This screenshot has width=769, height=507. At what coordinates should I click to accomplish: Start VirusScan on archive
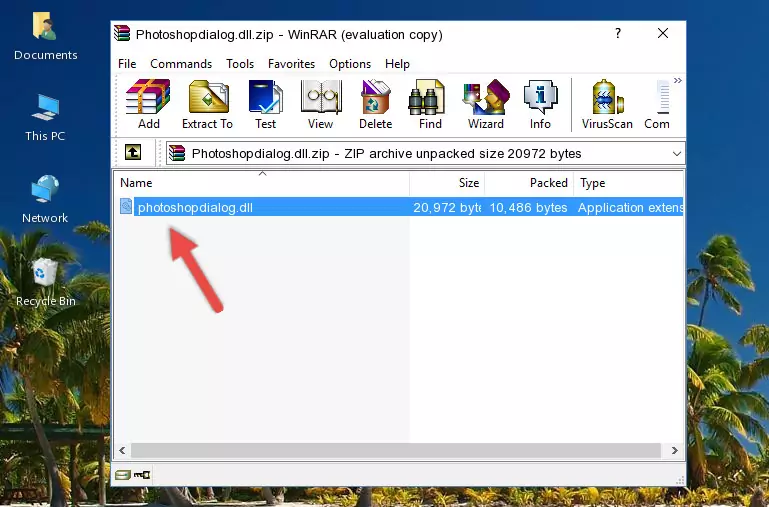pyautogui.click(x=607, y=104)
